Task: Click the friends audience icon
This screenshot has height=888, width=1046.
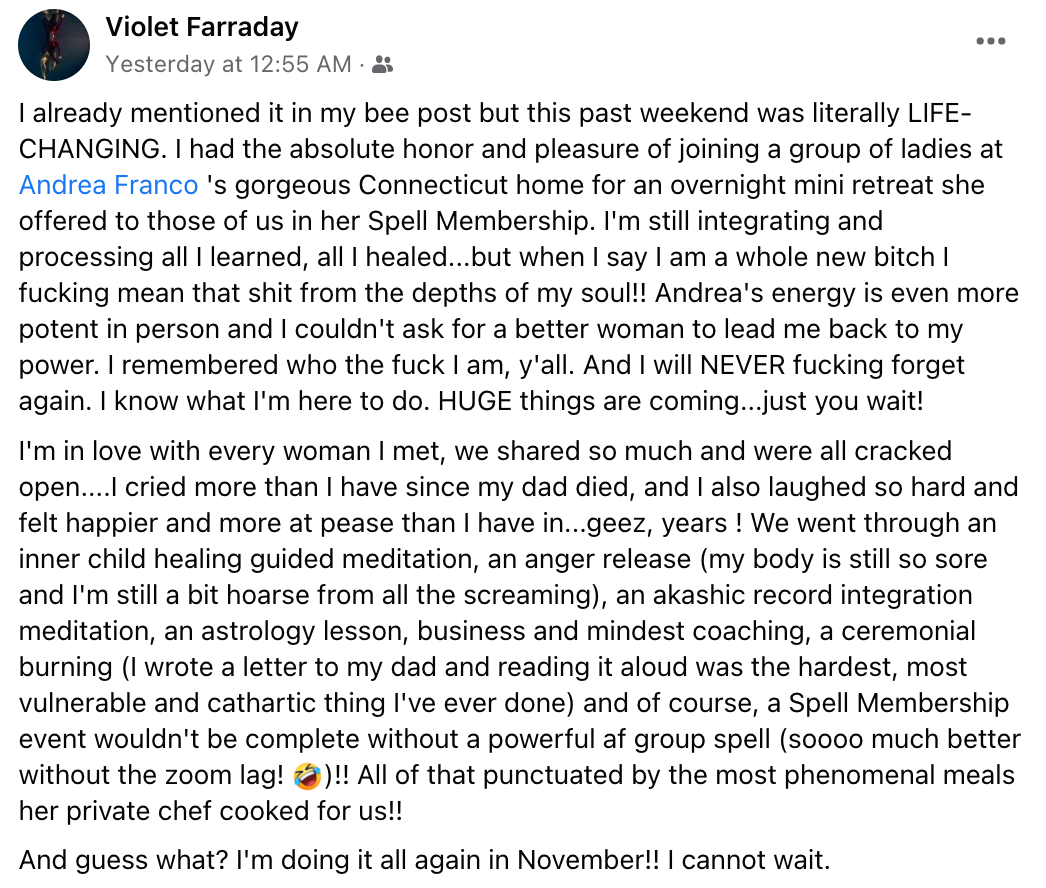Action: (x=382, y=65)
